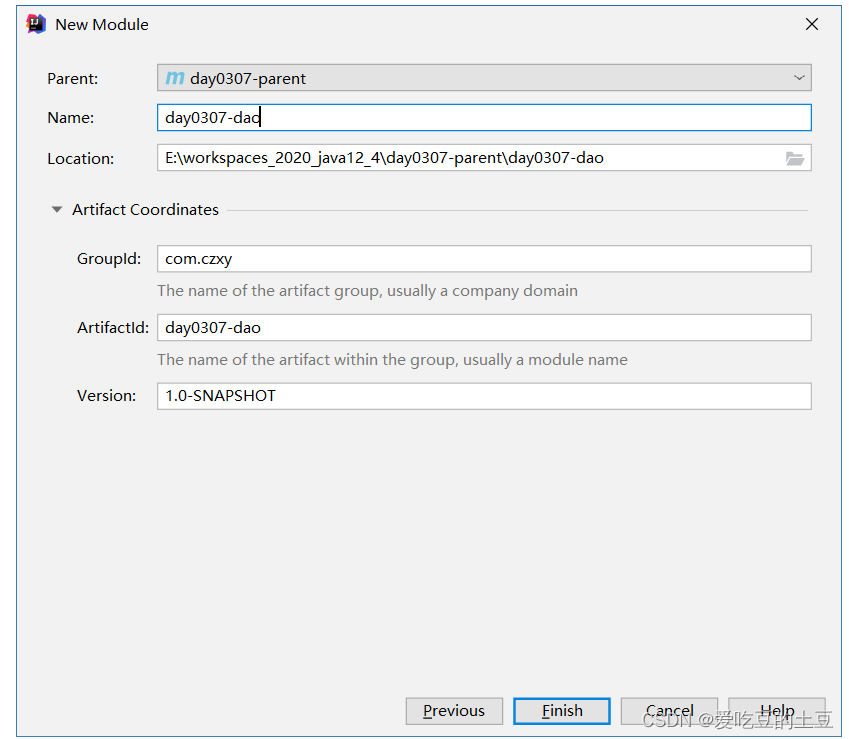
Task: Click the "Artifact Coordinates" heading text
Action: (x=145, y=210)
